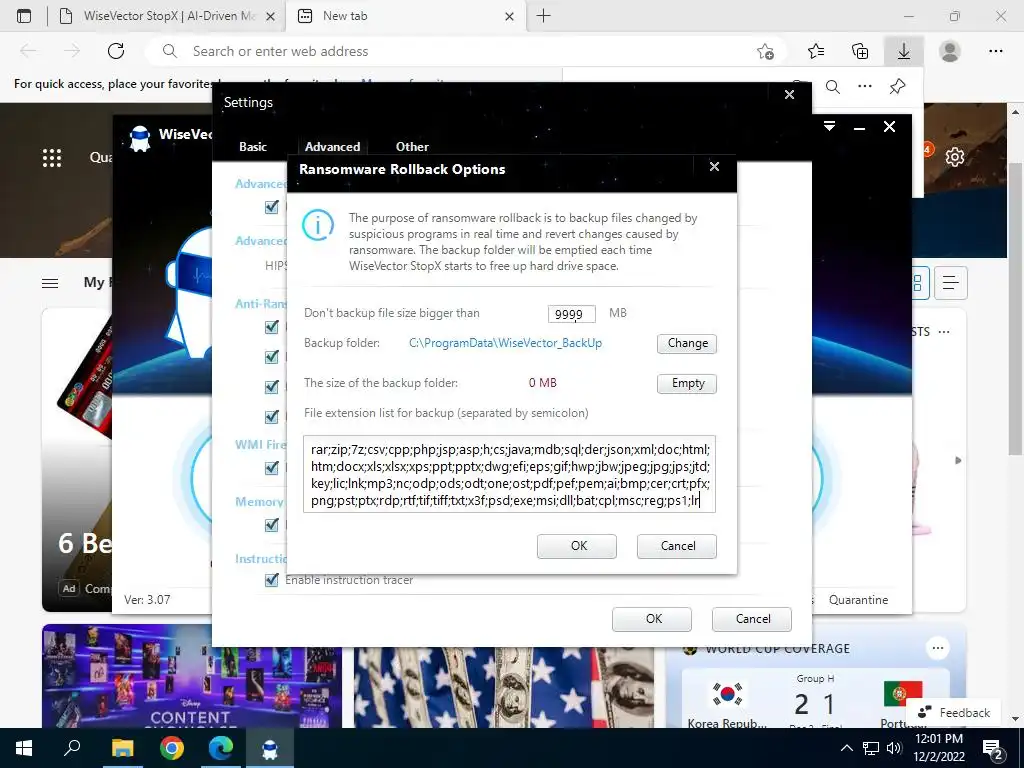Open File Explorer from taskbar
Viewport: 1024px width, 768px height.
click(x=122, y=748)
